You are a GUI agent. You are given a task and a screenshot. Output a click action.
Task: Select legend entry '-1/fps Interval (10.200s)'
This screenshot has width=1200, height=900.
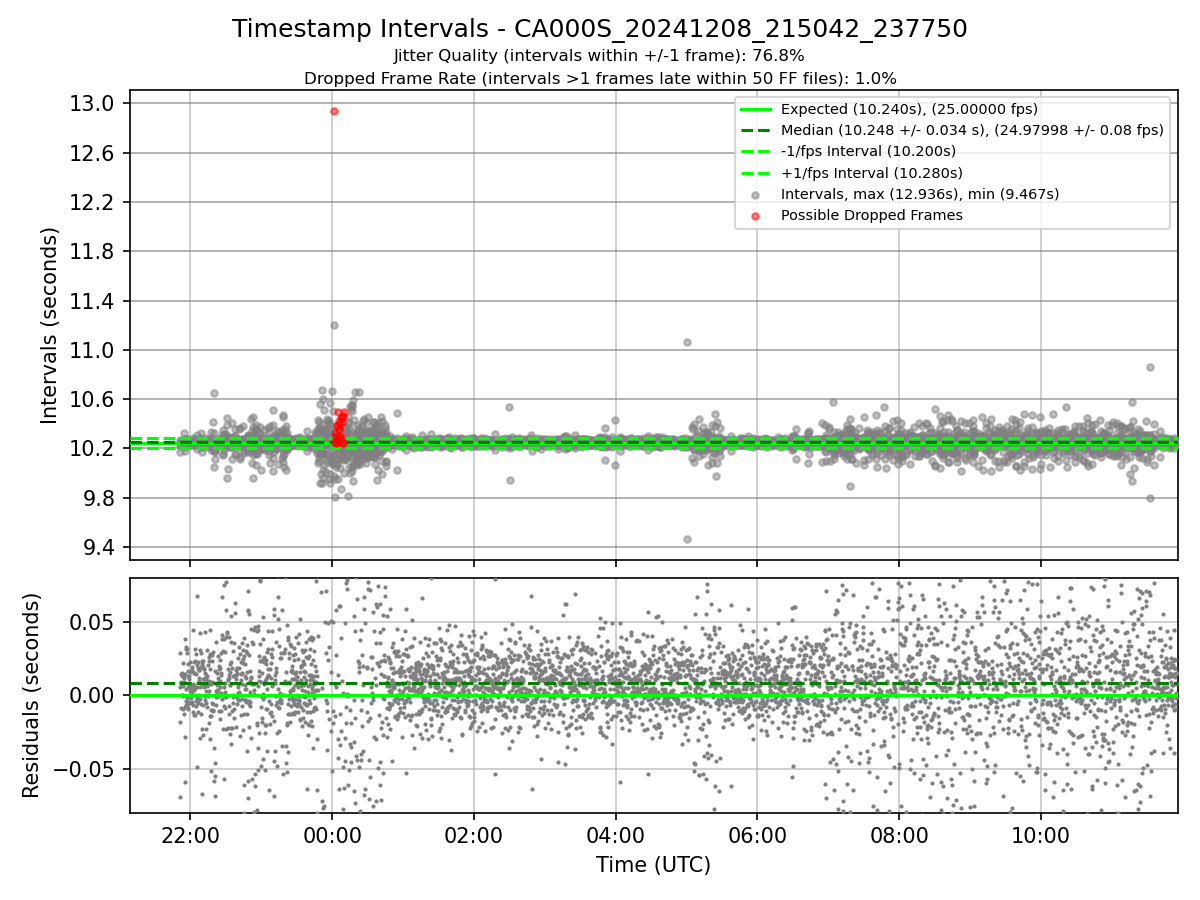tap(868, 151)
